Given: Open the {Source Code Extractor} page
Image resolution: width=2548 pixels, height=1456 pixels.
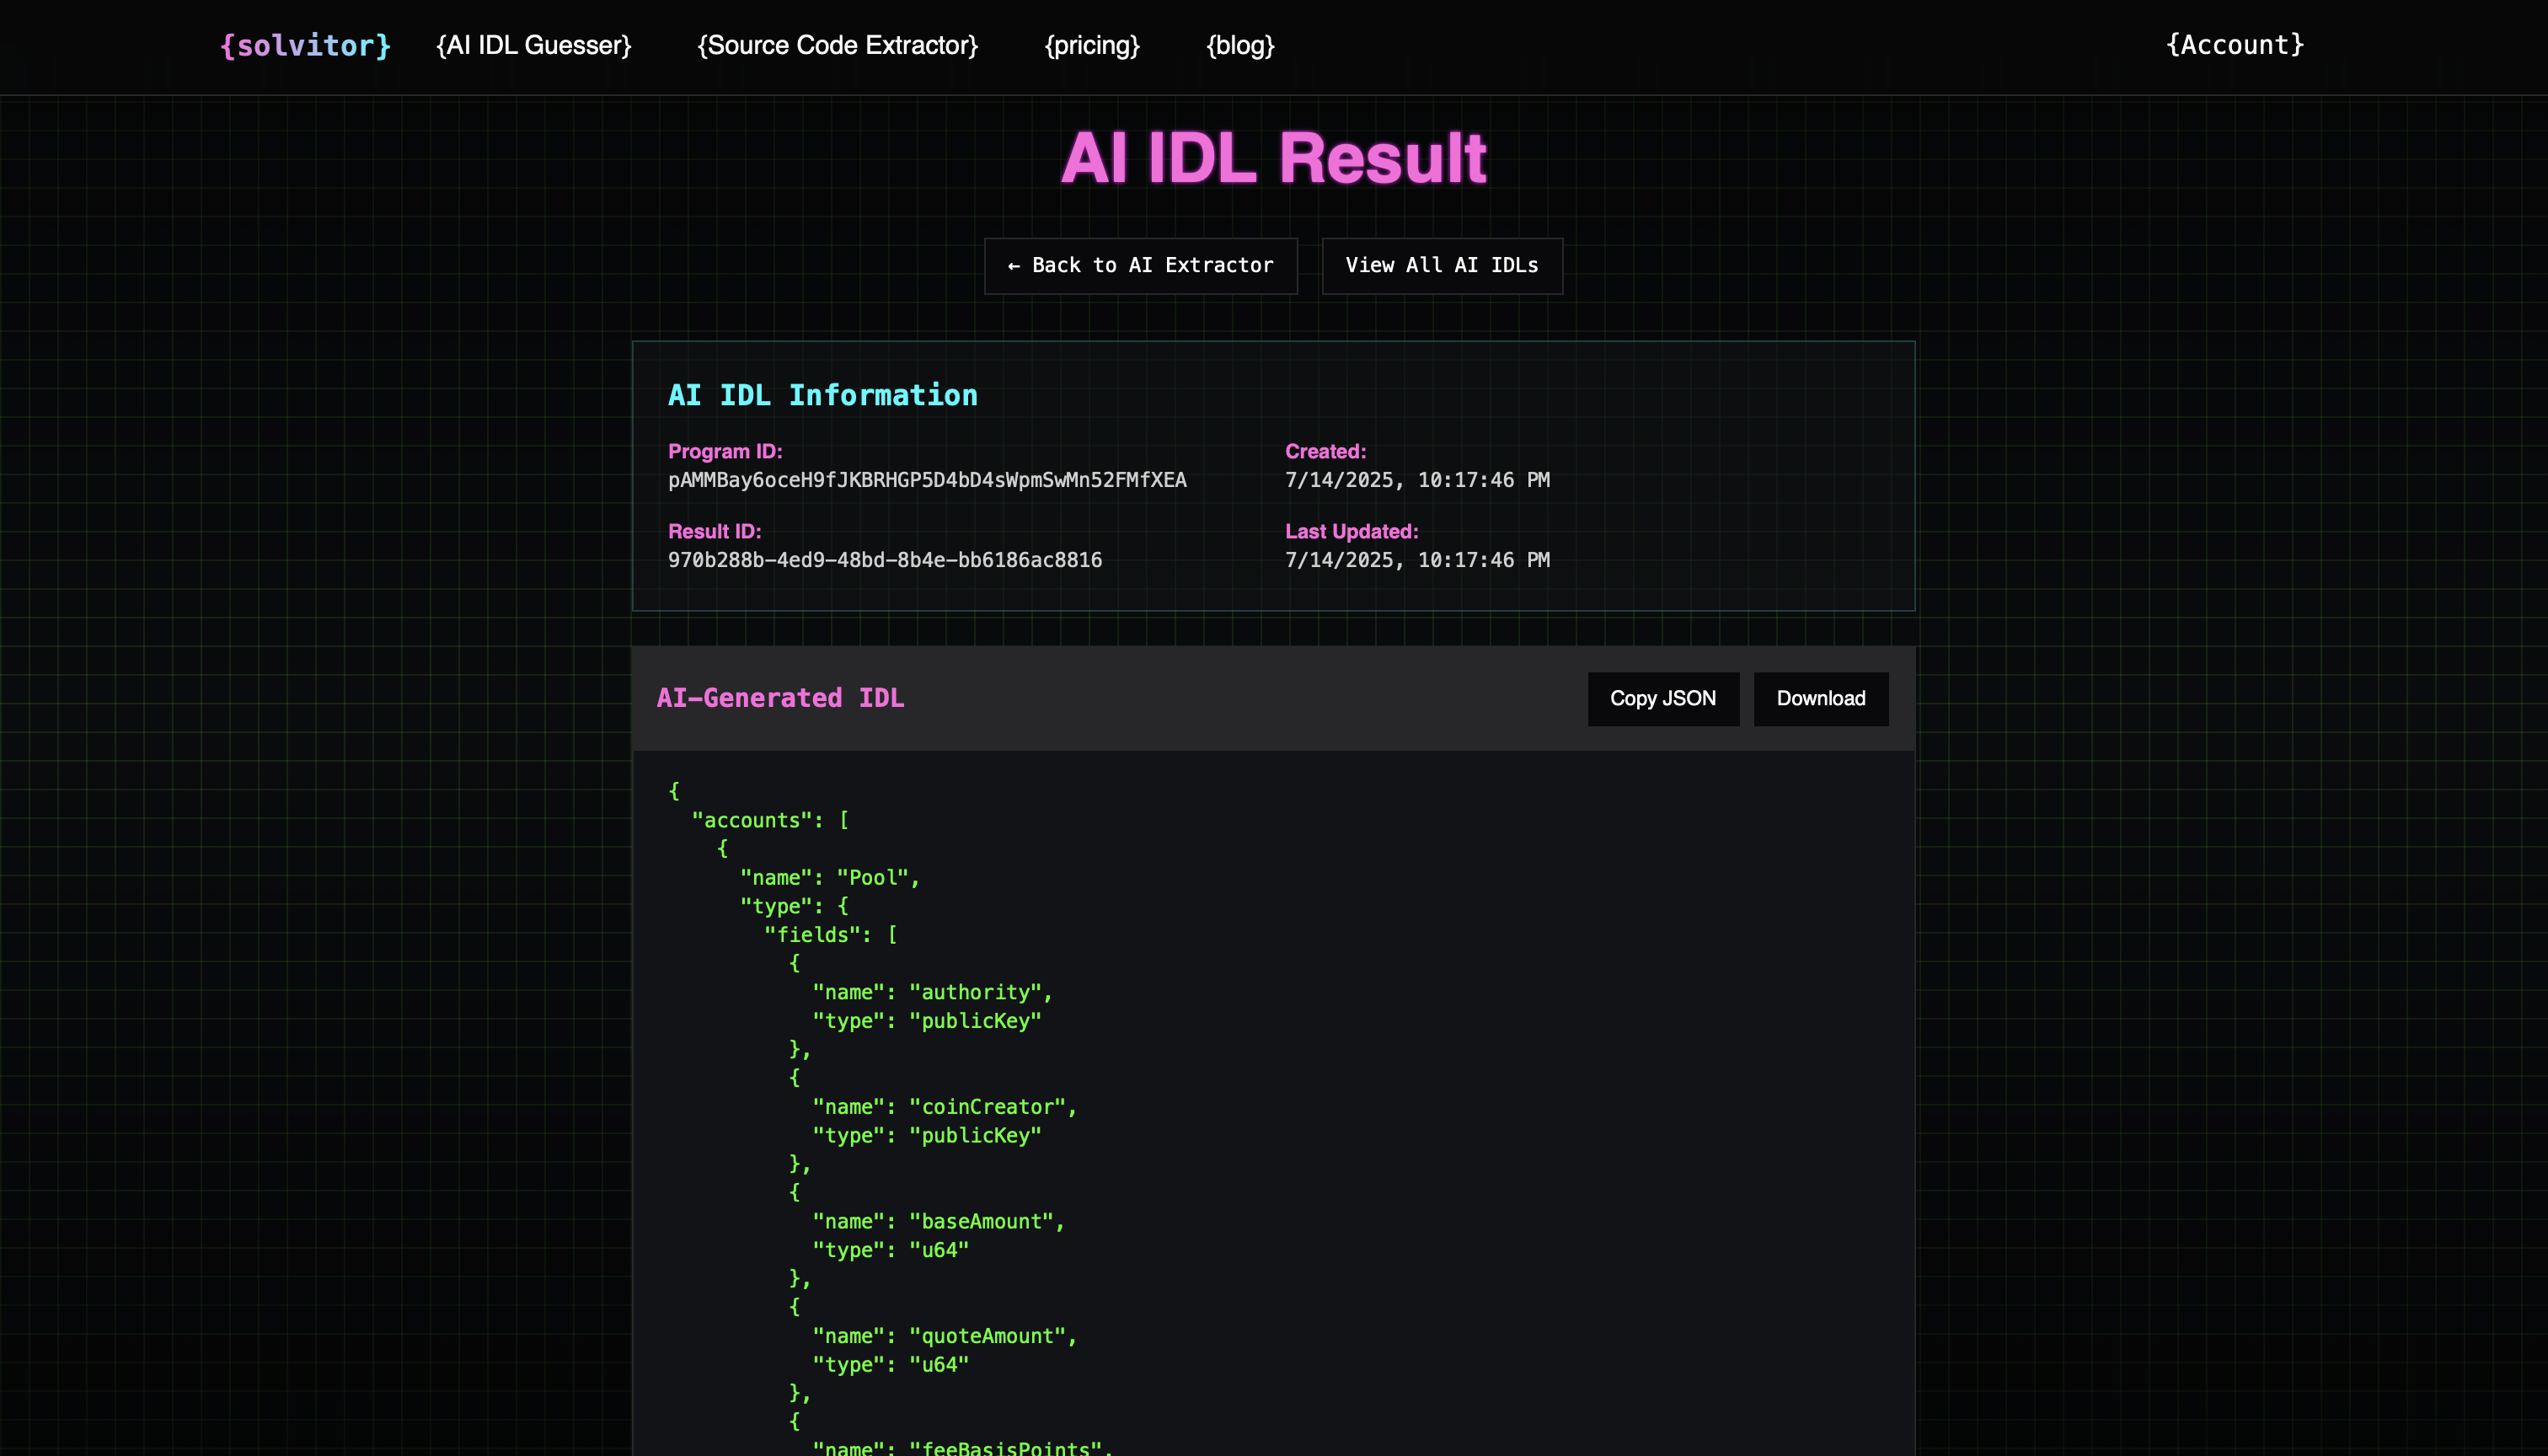Looking at the screenshot, I should 838,45.
